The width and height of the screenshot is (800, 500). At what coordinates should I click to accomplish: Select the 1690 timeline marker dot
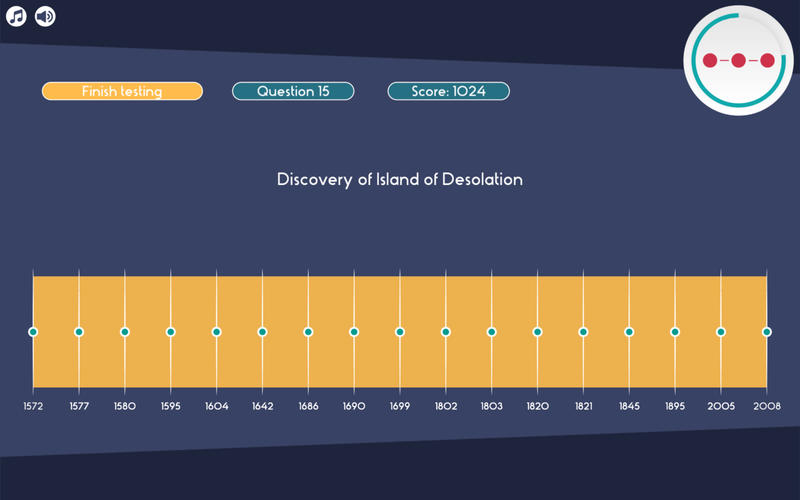click(354, 332)
